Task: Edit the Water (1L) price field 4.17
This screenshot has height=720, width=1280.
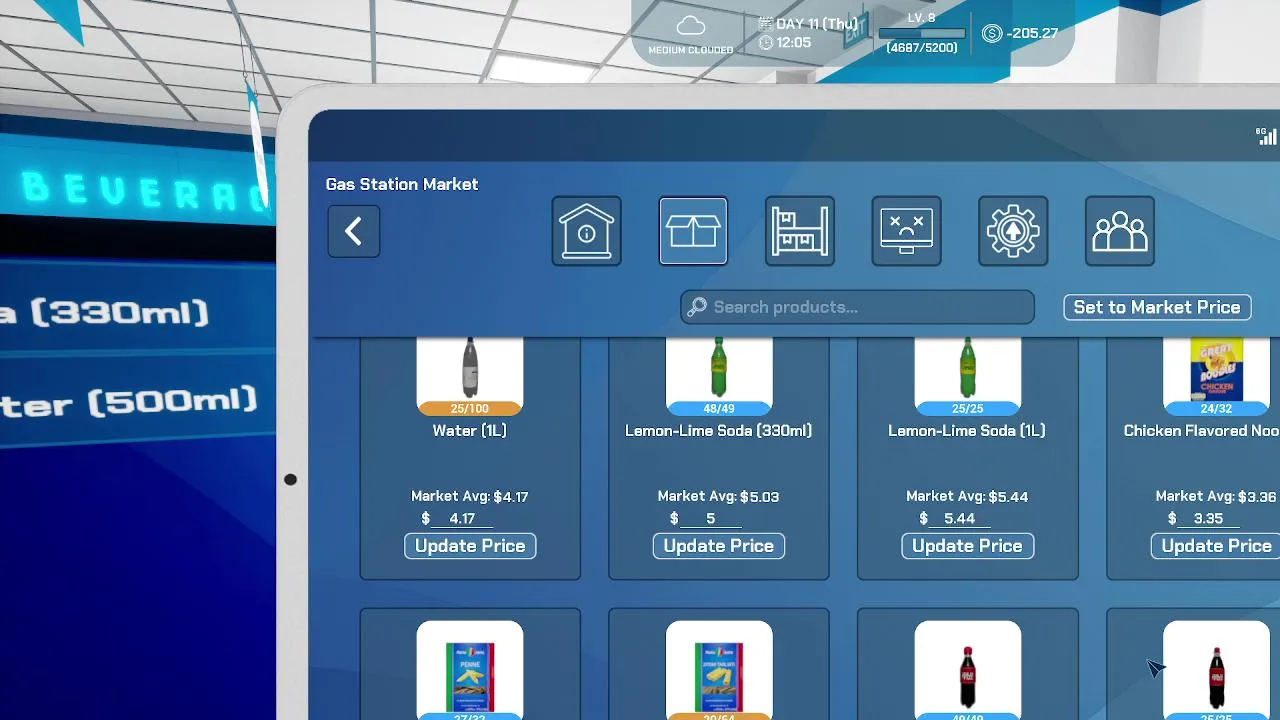Action: pyautogui.click(x=462, y=519)
